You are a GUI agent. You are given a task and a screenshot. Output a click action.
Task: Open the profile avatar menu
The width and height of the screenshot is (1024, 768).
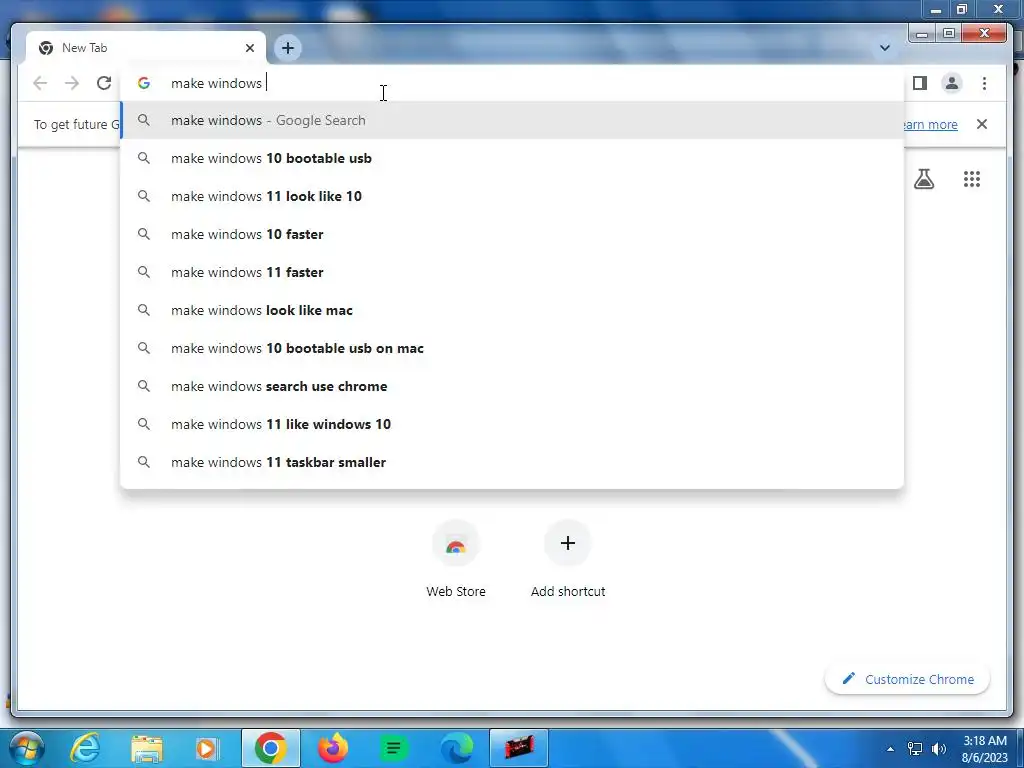coord(952,83)
